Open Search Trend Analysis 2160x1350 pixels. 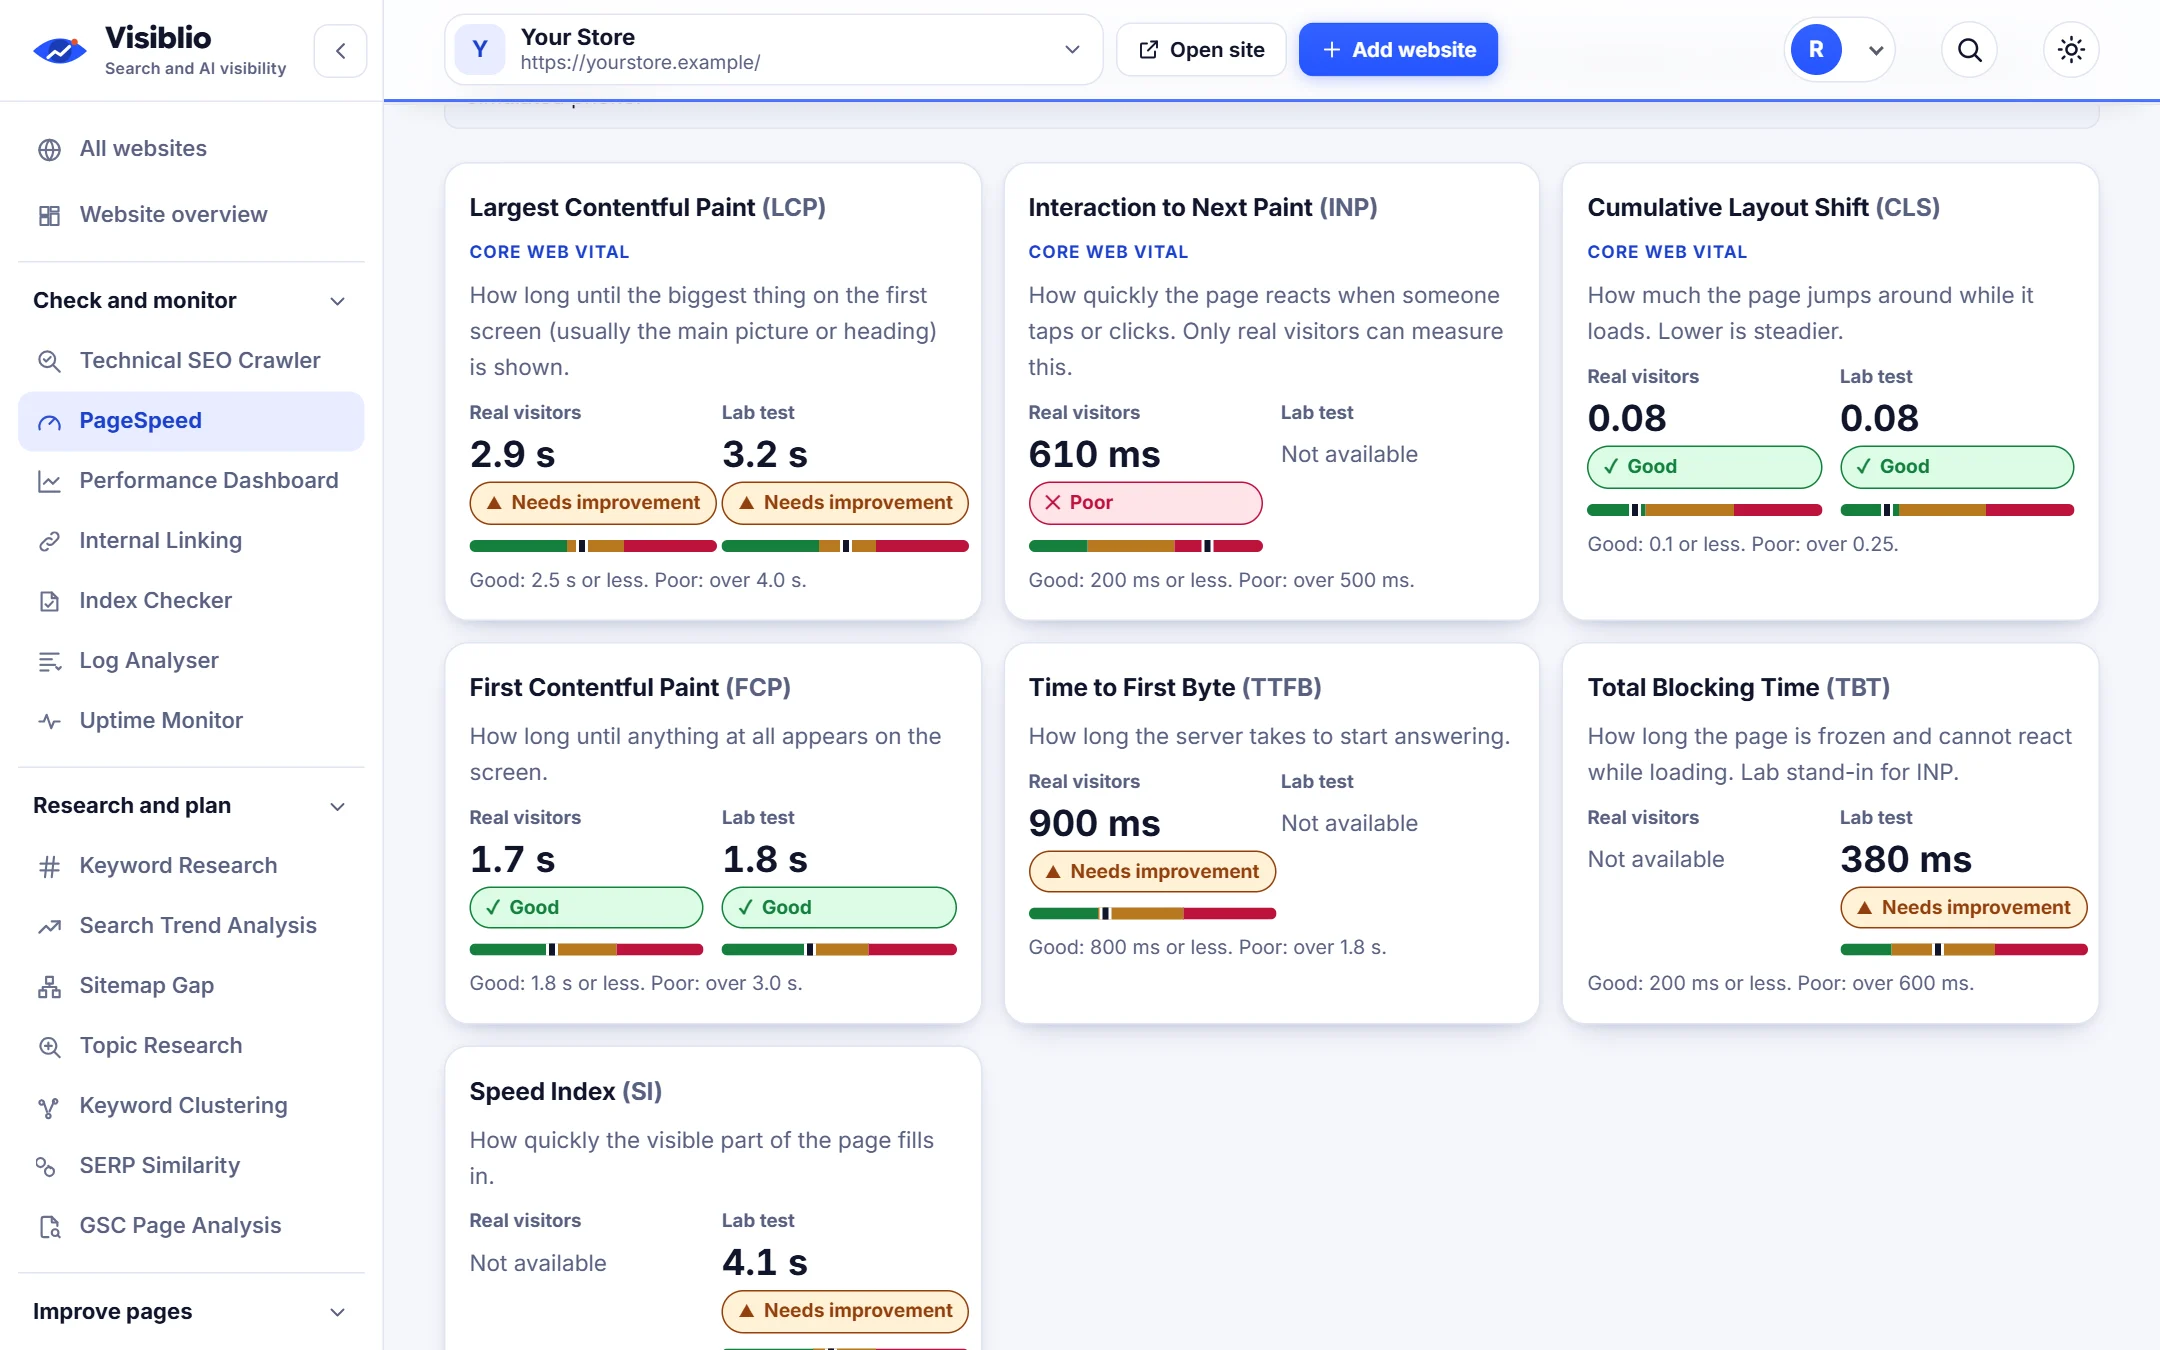tap(191, 926)
